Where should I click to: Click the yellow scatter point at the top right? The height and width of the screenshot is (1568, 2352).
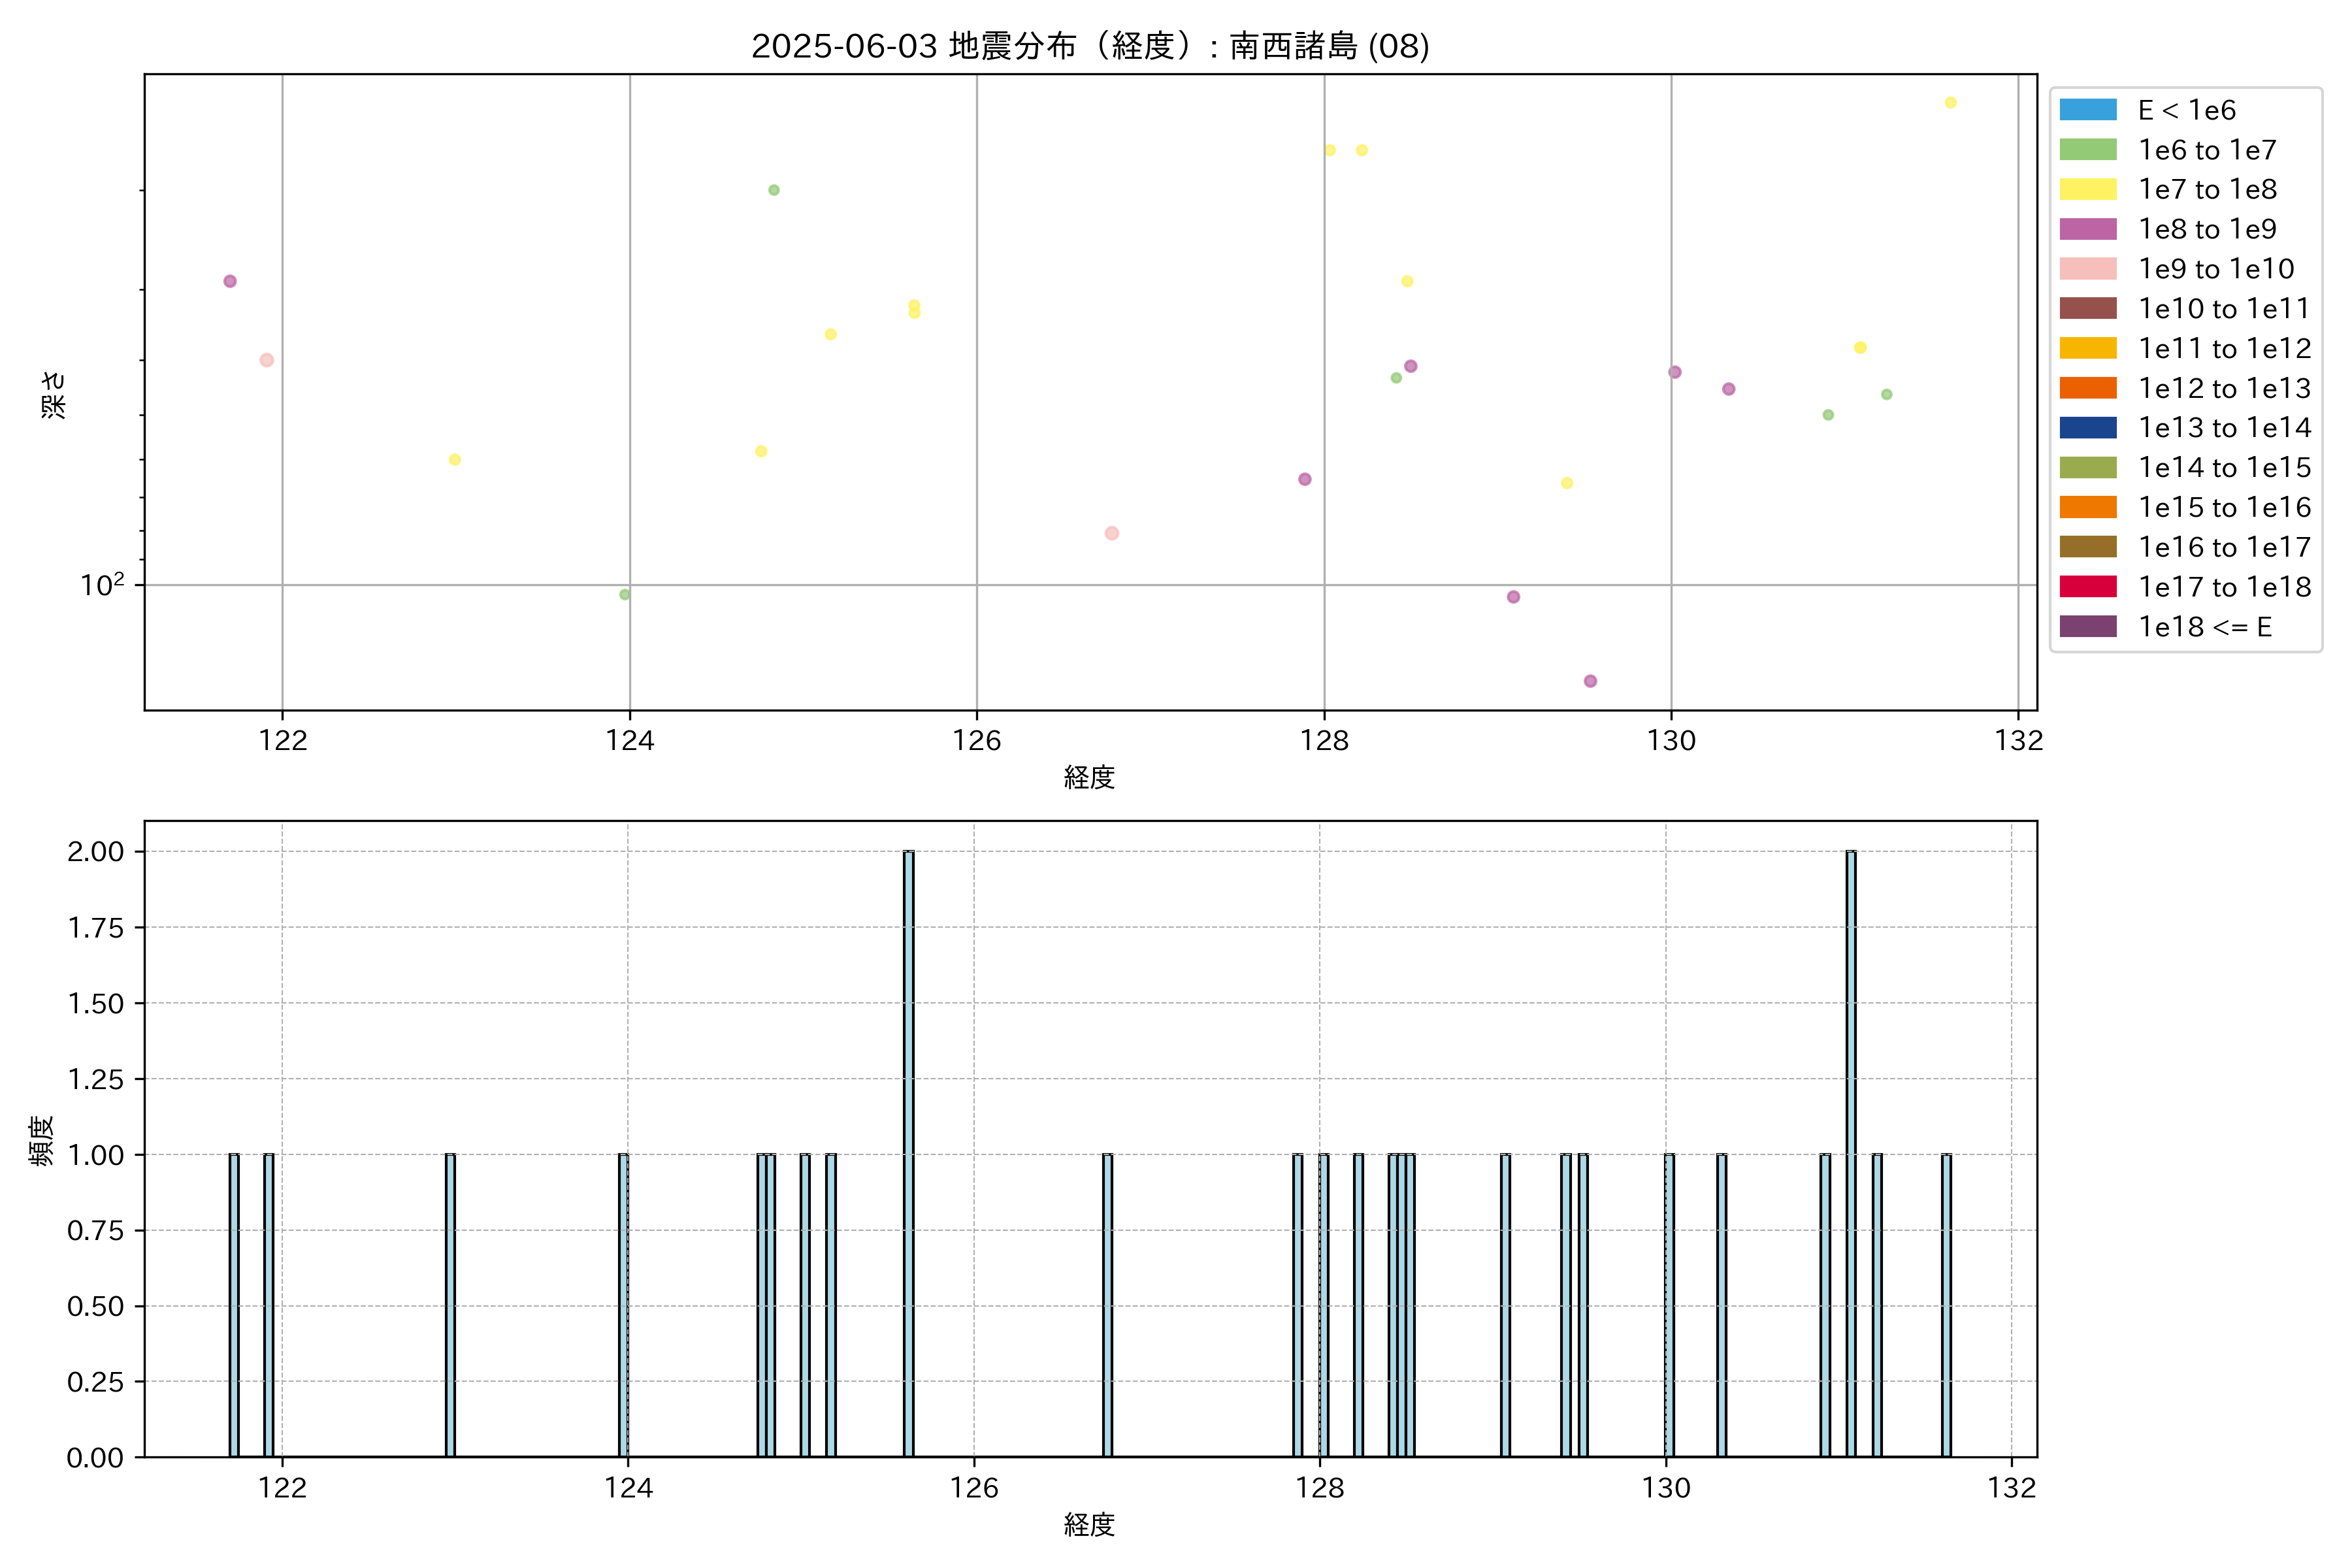coord(1950,103)
